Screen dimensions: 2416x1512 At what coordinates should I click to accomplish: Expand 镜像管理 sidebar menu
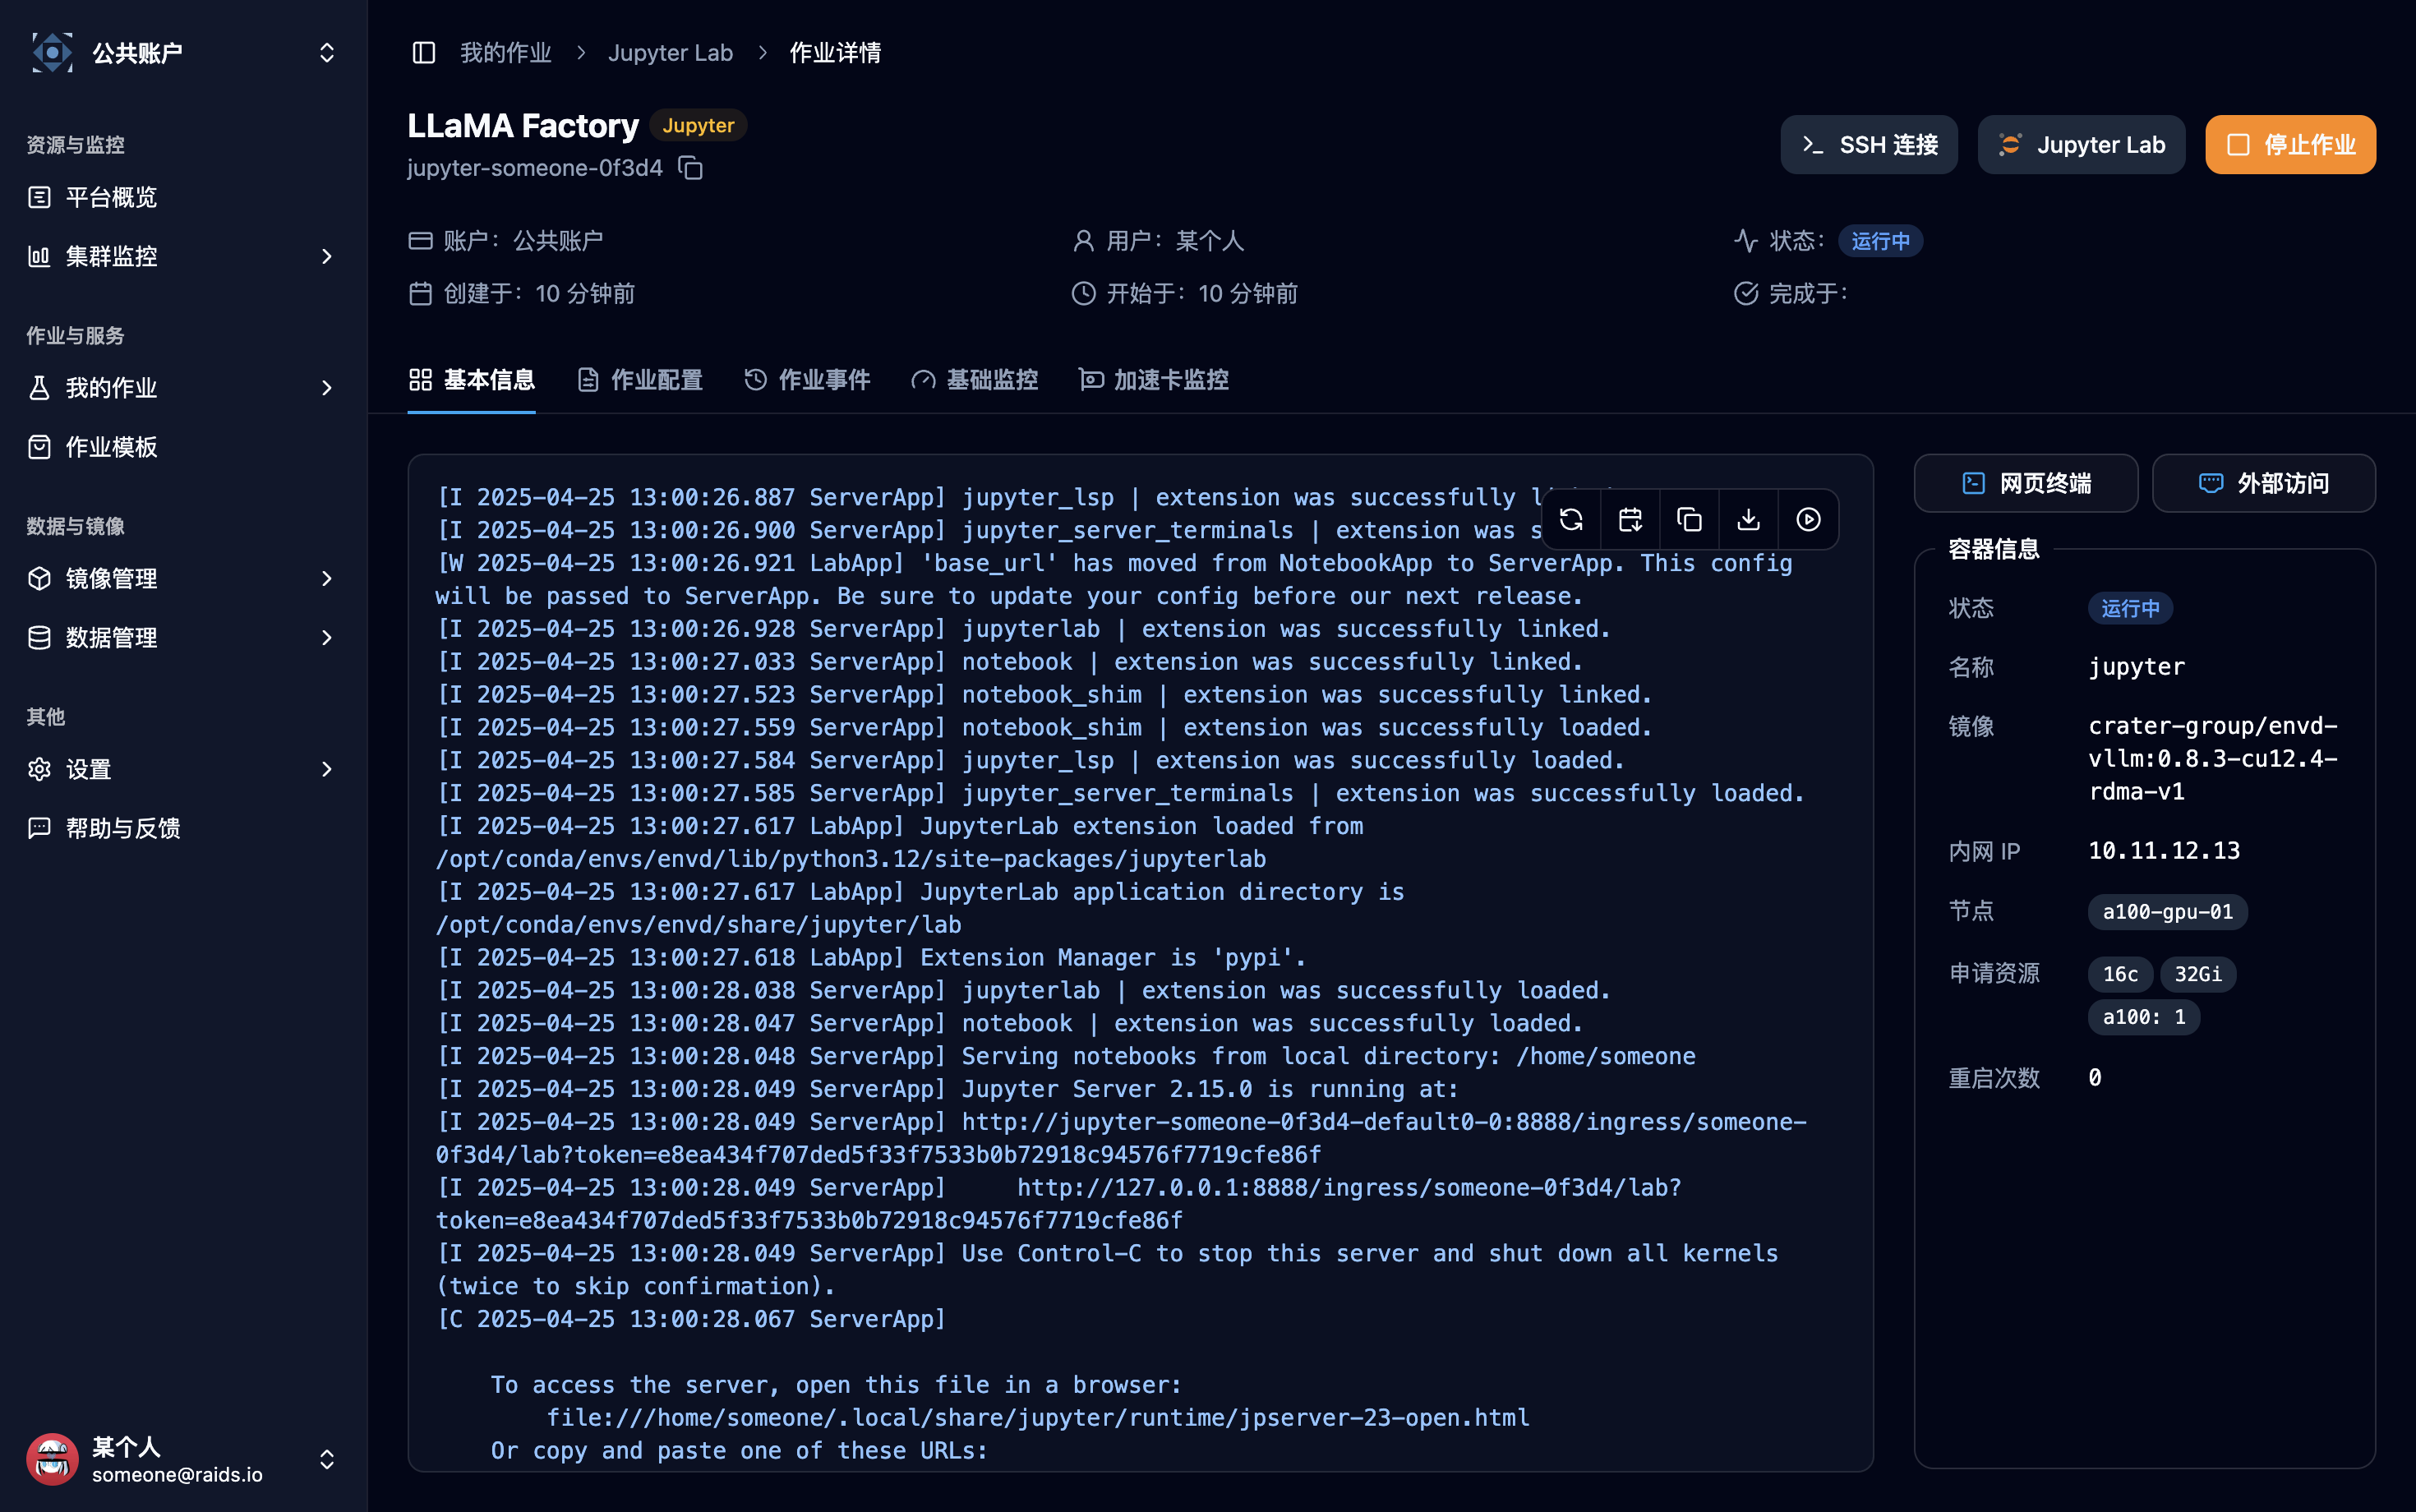coord(182,578)
